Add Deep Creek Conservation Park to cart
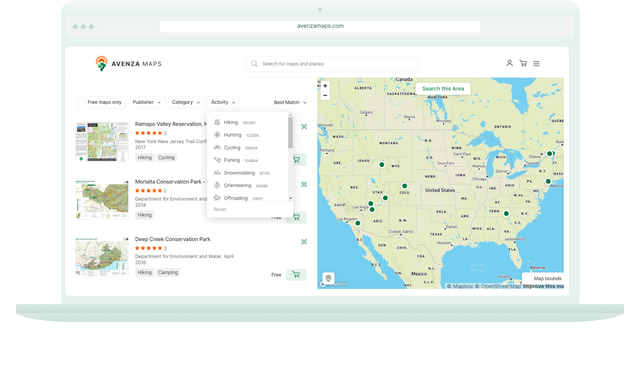This screenshot has height=369, width=640. tap(296, 275)
